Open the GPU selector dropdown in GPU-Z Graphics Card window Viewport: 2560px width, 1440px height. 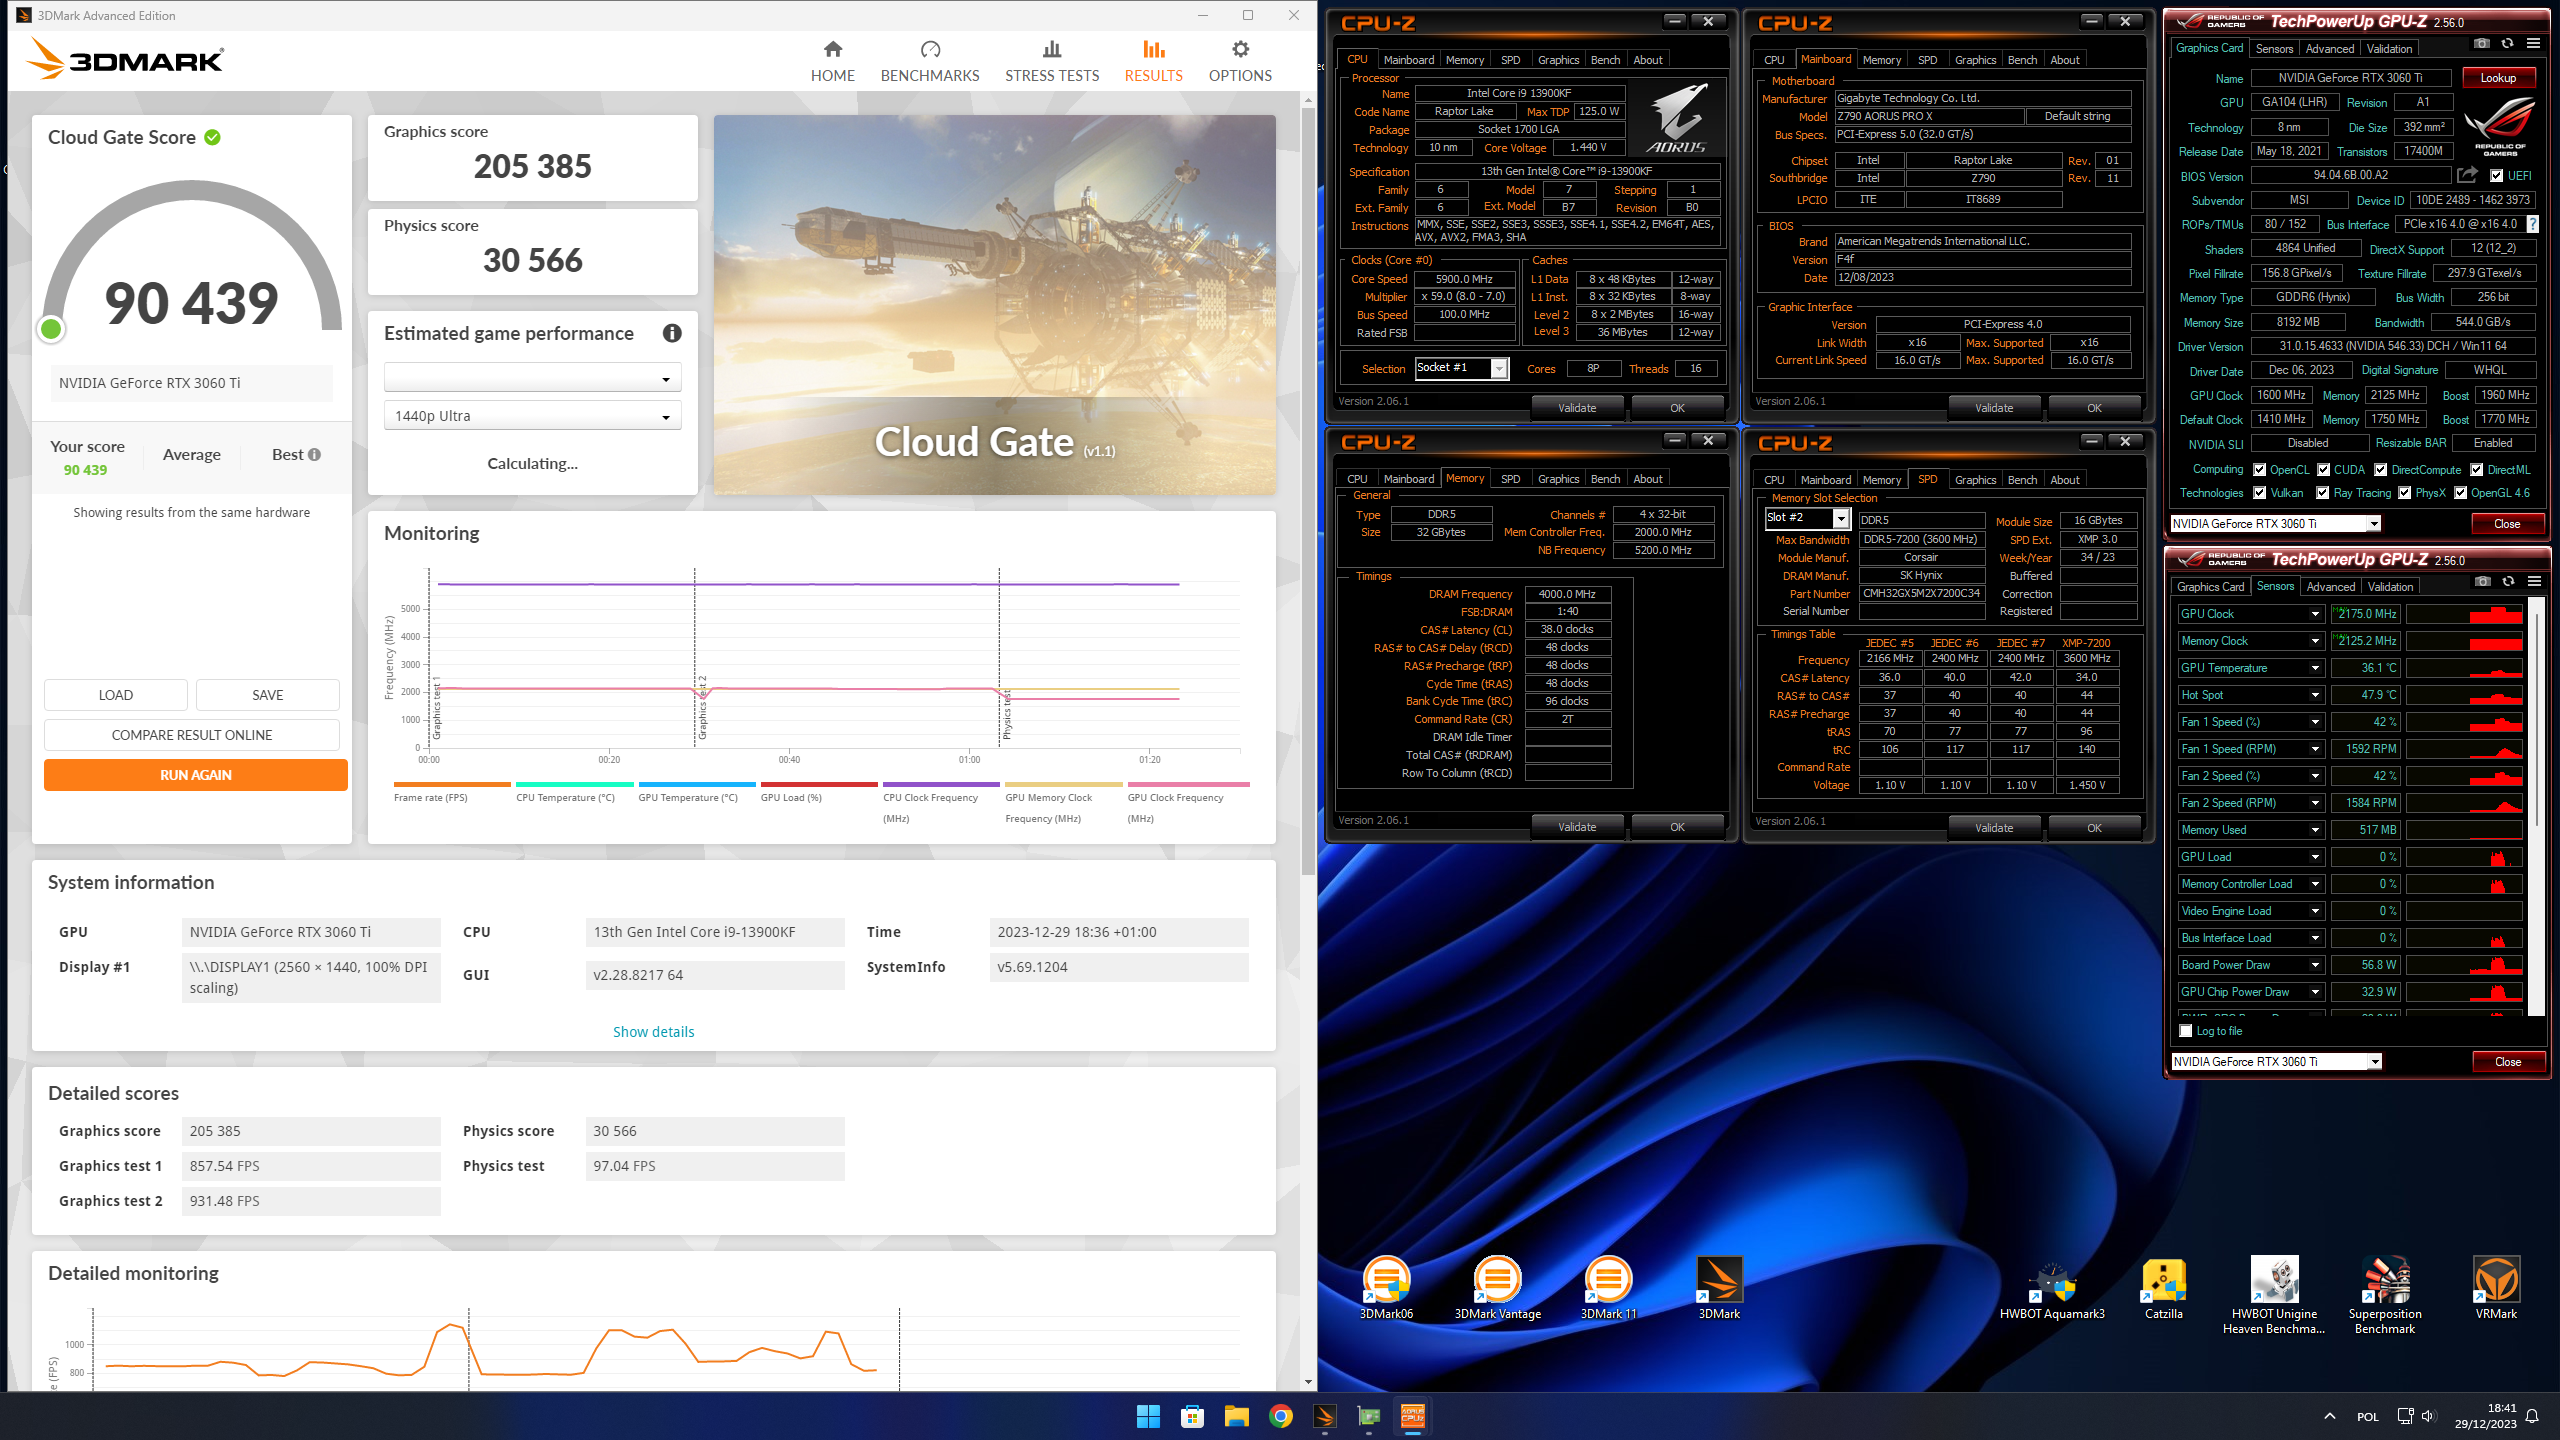(x=2275, y=524)
